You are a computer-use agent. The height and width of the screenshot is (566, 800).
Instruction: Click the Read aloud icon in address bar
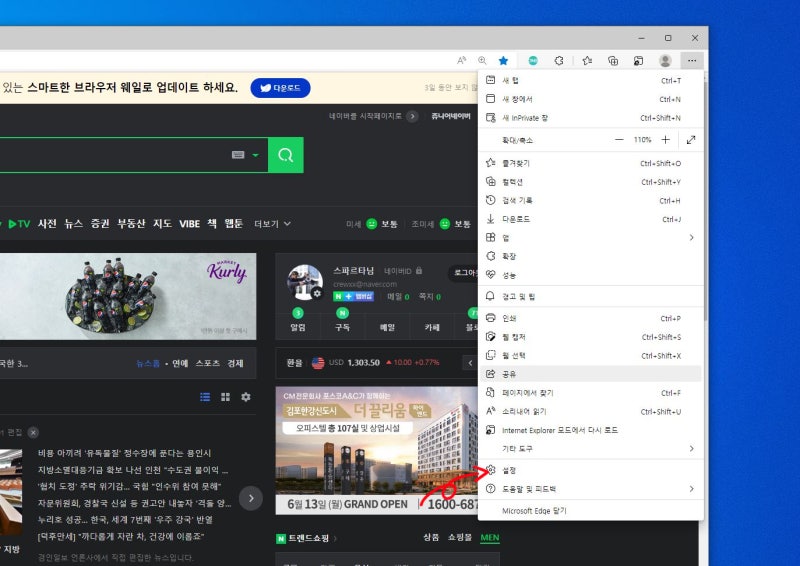point(462,61)
